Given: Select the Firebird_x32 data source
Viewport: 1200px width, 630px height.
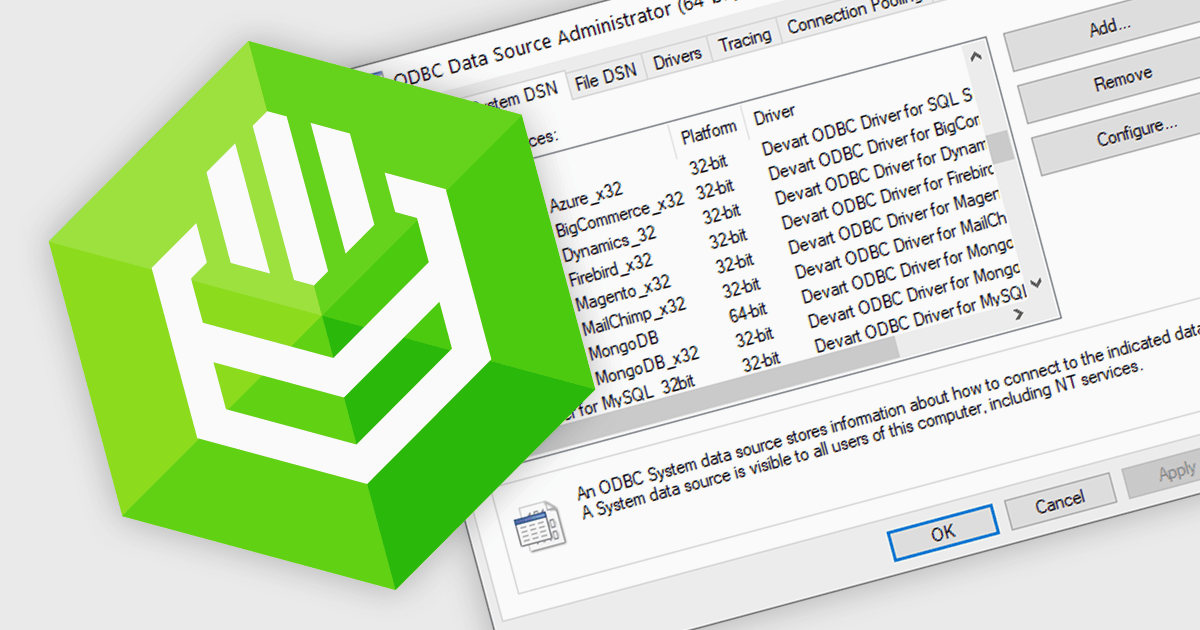Looking at the screenshot, I should pyautogui.click(x=611, y=268).
